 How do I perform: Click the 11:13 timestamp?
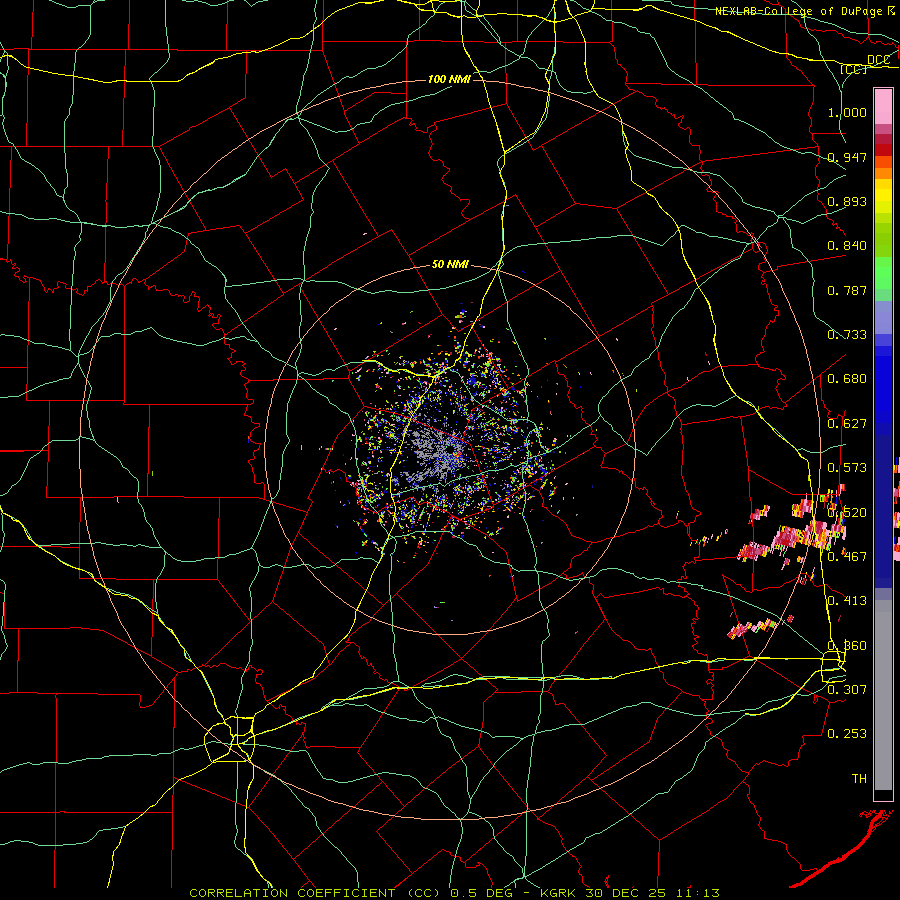click(697, 893)
